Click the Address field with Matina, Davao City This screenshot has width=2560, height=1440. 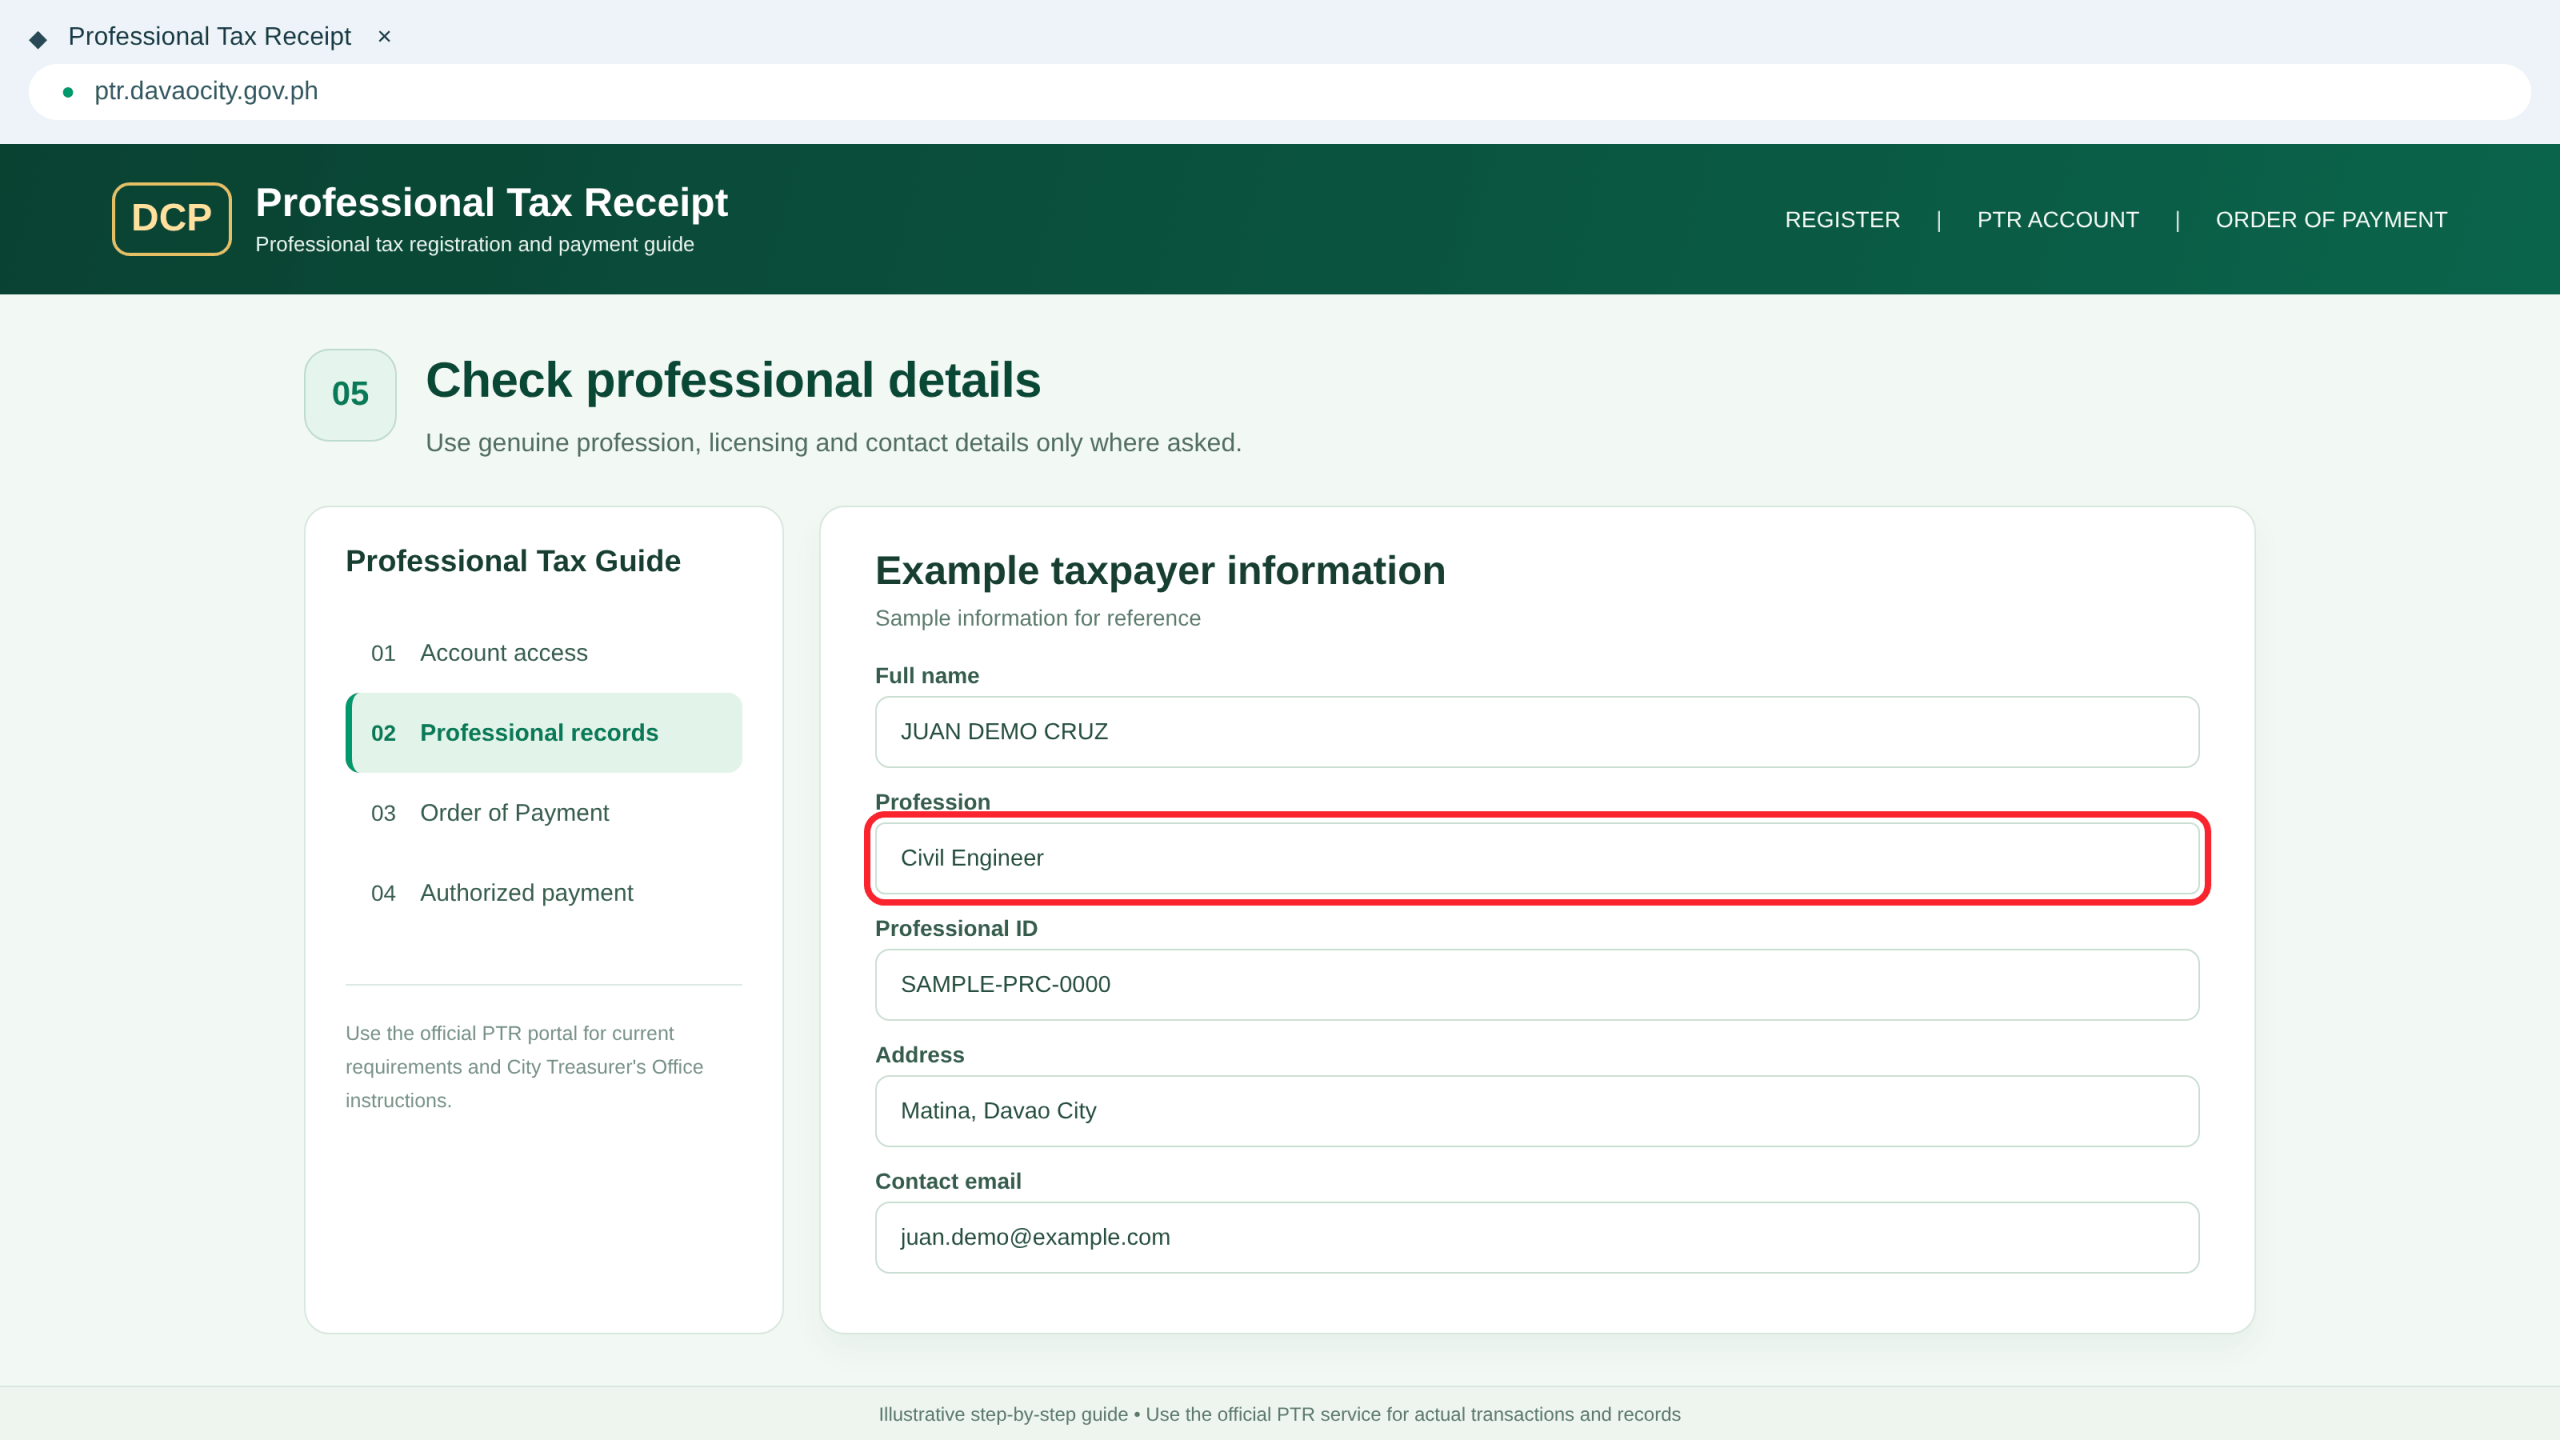(1537, 1111)
